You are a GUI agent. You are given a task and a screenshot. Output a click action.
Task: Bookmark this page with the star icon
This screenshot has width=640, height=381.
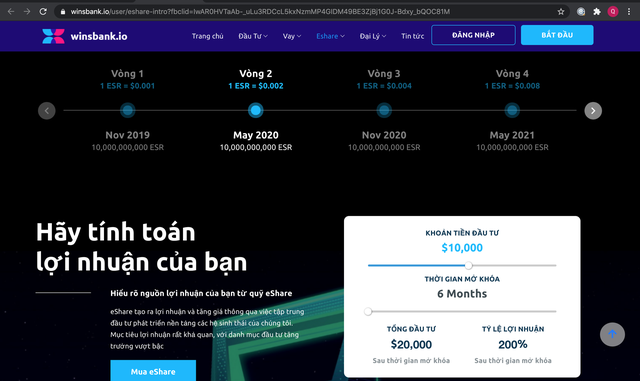(x=561, y=11)
